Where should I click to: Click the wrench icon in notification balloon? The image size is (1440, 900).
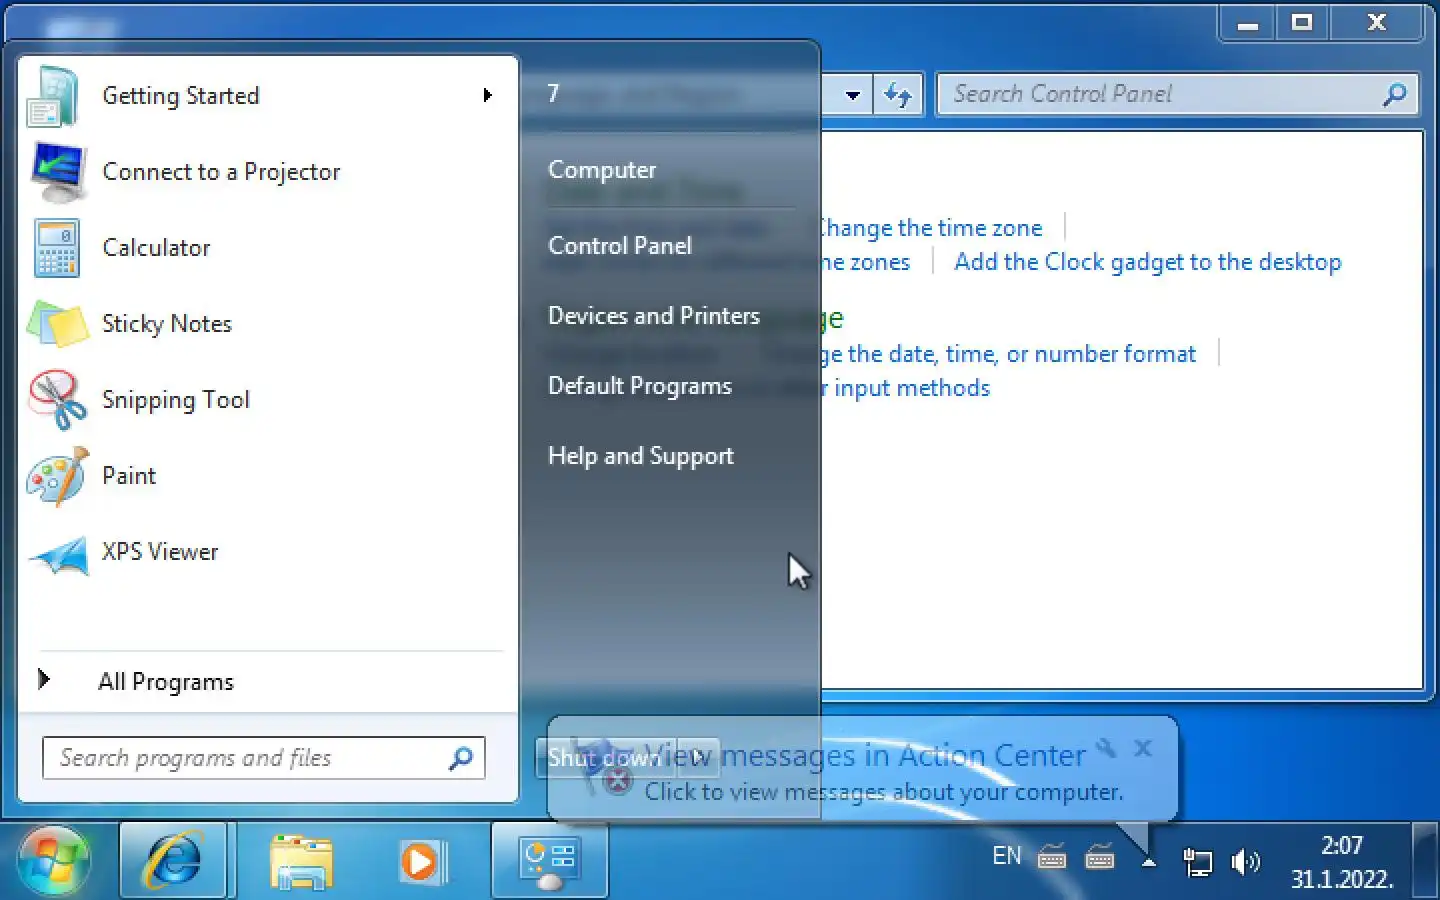(1106, 747)
